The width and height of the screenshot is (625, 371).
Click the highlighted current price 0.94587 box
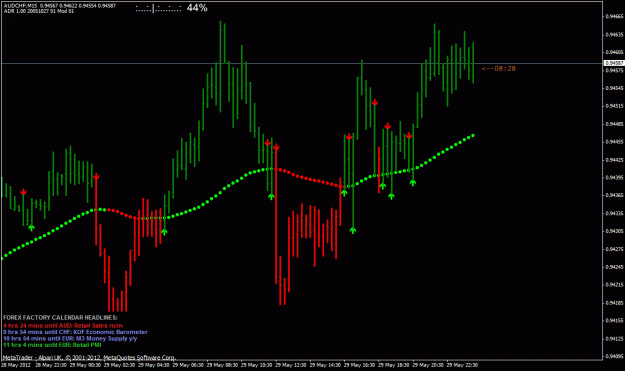pyautogui.click(x=614, y=63)
